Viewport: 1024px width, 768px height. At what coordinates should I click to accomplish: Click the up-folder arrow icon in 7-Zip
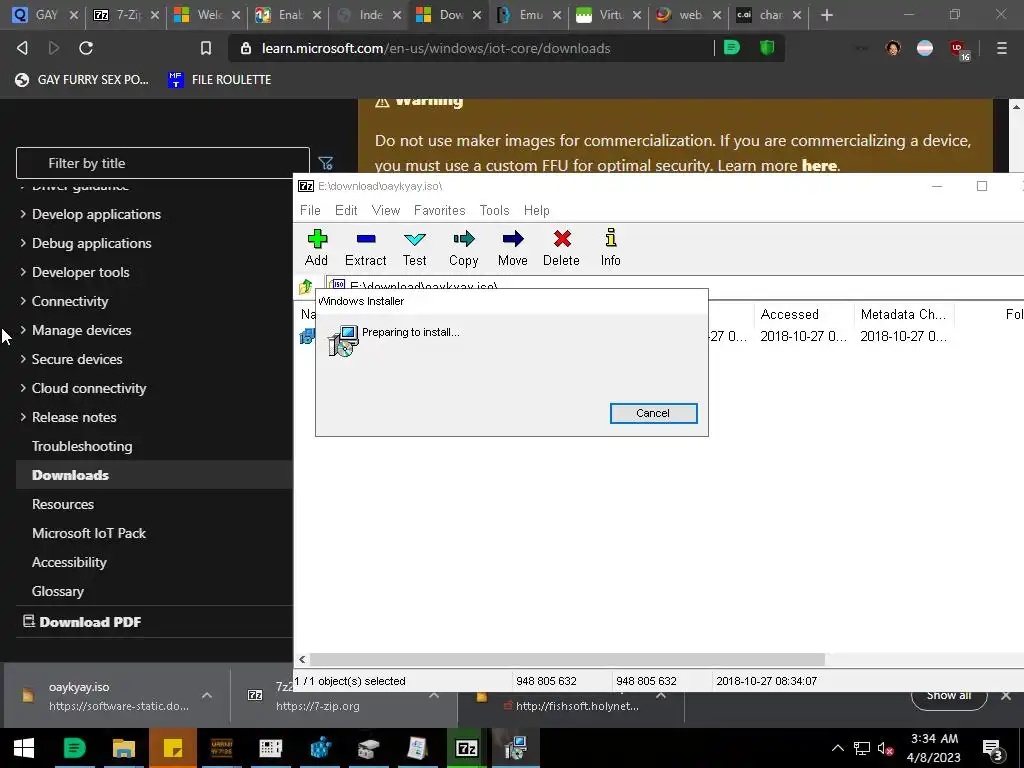pos(306,286)
